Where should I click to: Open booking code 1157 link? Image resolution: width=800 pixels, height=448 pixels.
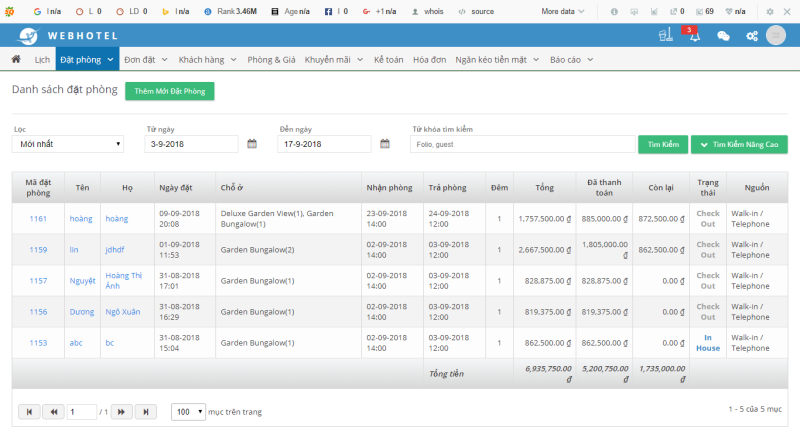38,281
